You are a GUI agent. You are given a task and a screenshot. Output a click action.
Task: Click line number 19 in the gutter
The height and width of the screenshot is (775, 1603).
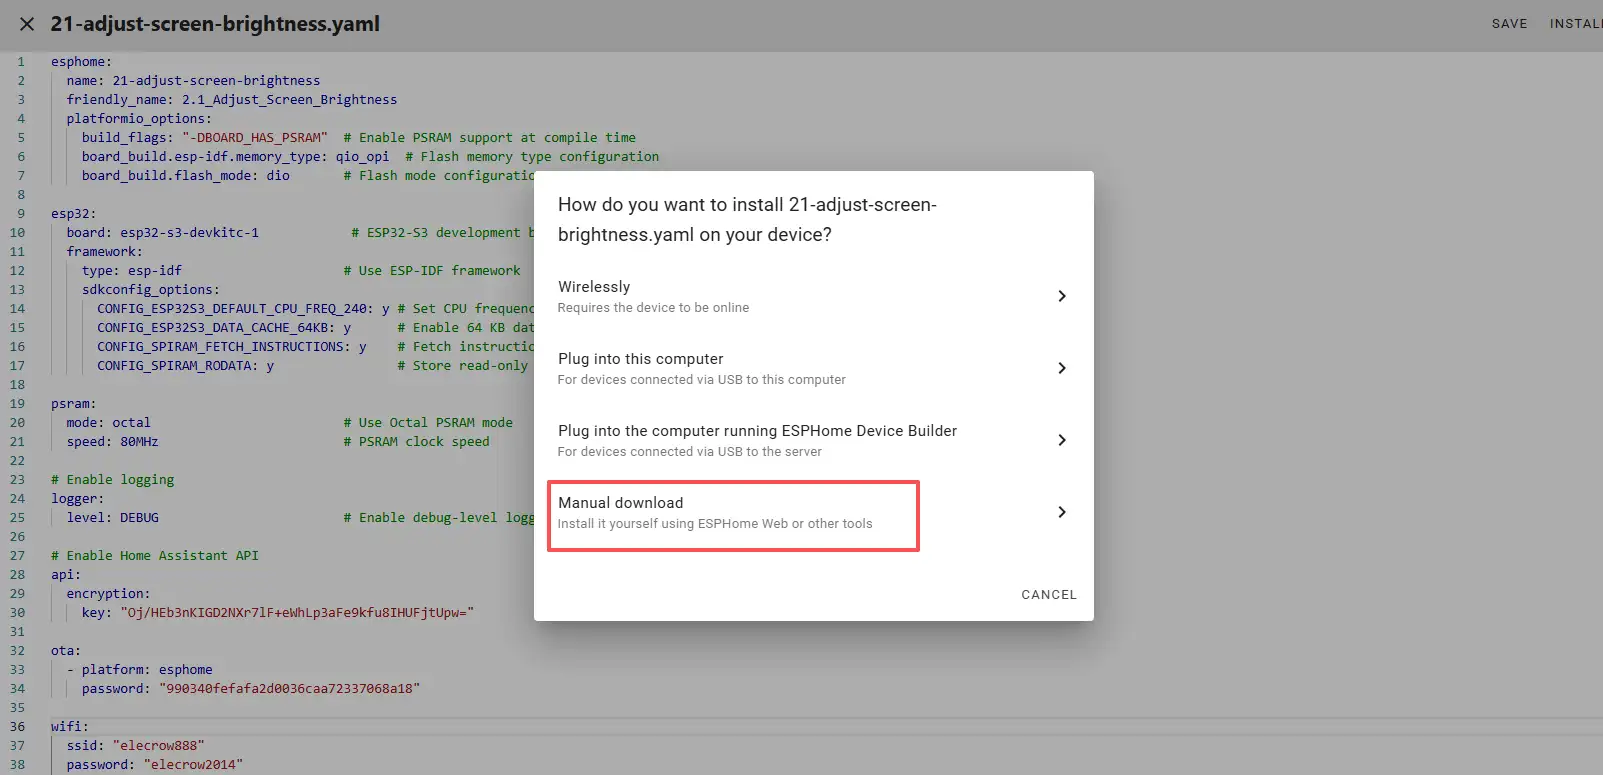click(18, 404)
